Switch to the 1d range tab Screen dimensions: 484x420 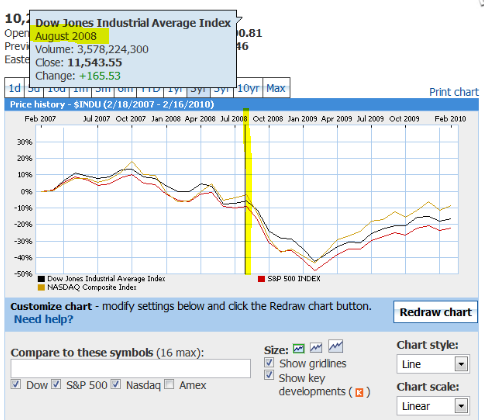pos(14,88)
